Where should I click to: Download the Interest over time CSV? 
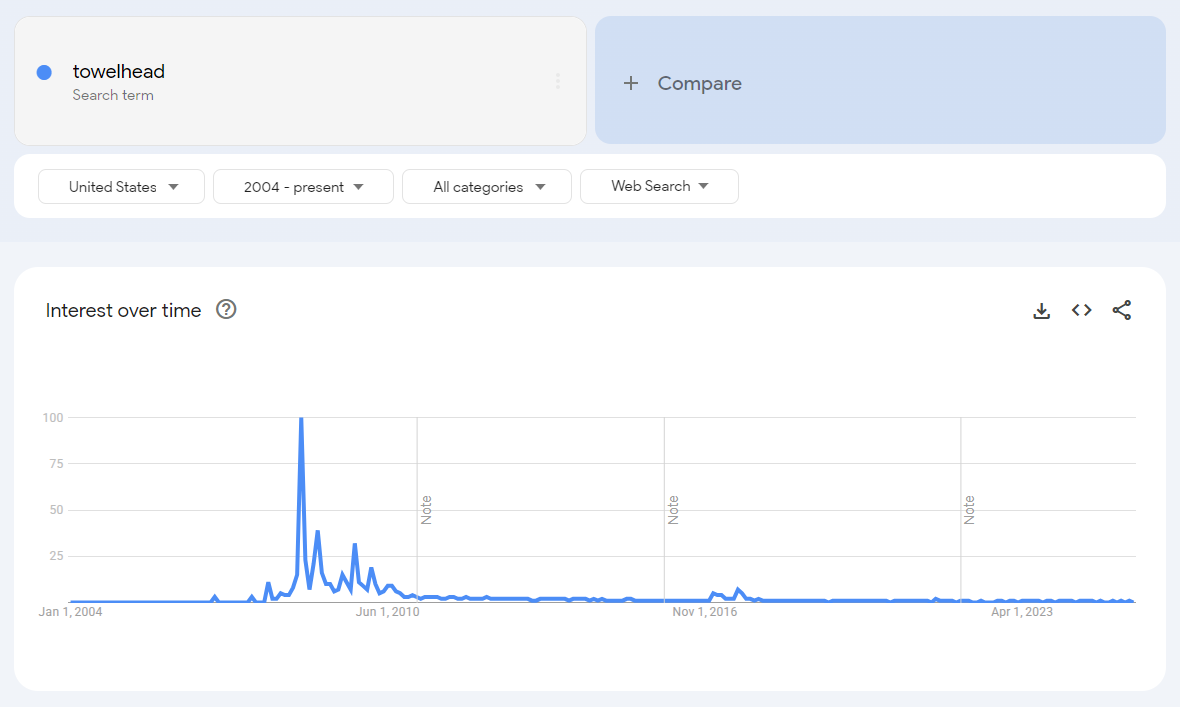coord(1042,310)
